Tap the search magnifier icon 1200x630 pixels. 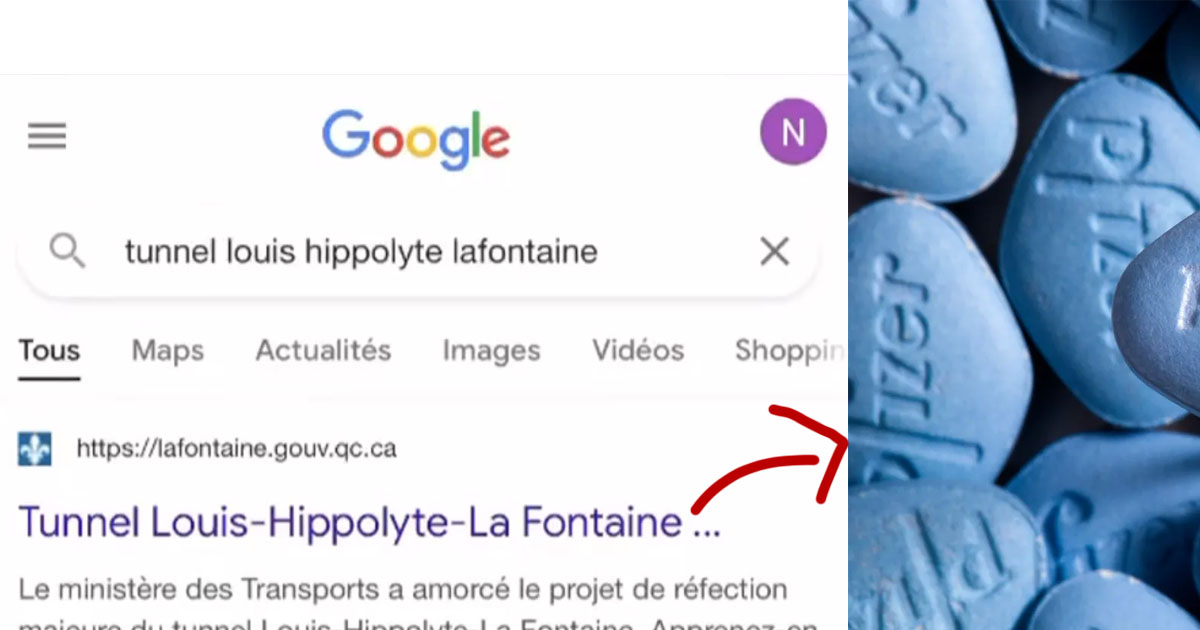(x=67, y=251)
